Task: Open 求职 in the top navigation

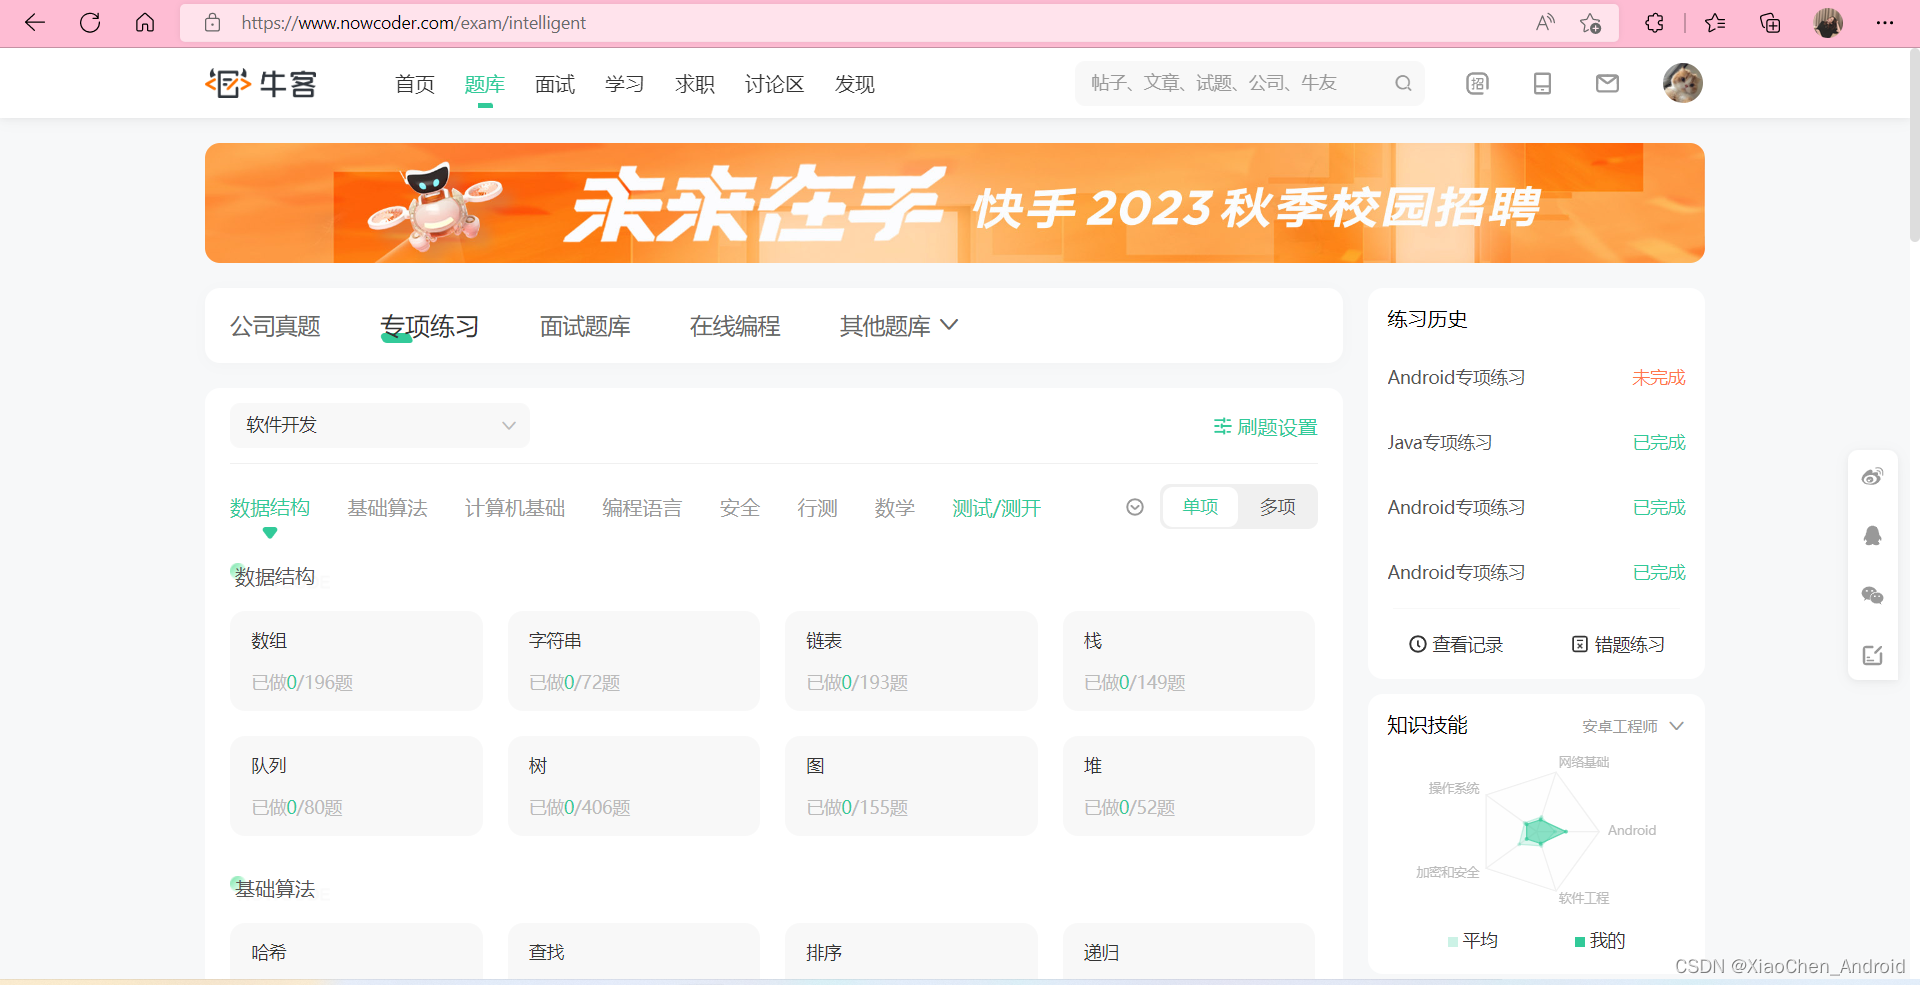Action: coord(695,84)
